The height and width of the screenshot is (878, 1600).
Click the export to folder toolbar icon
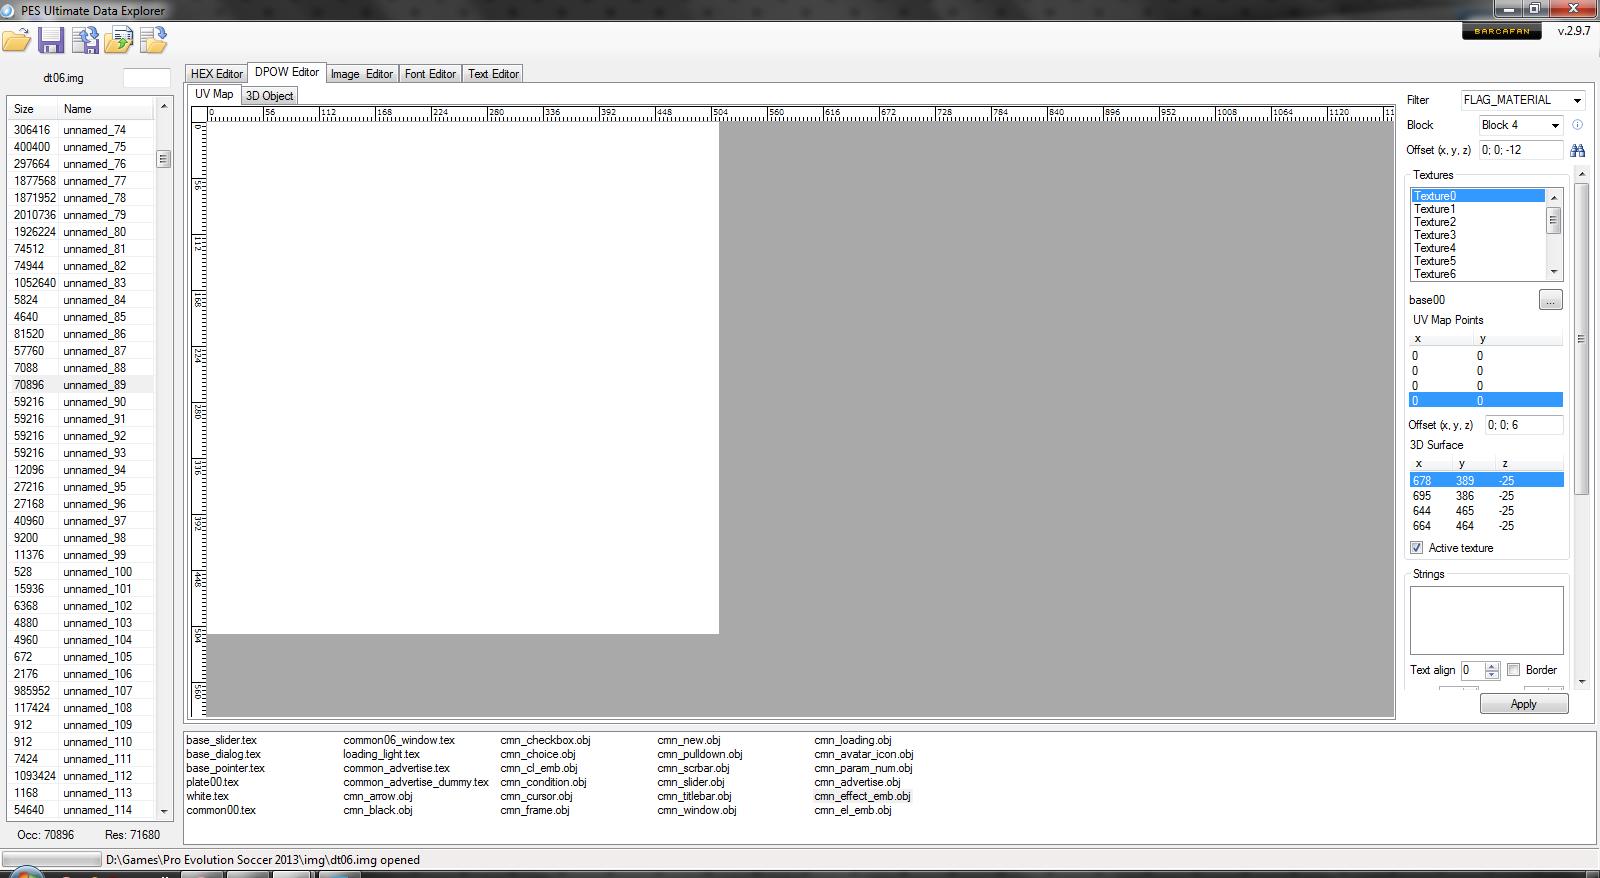[x=153, y=41]
